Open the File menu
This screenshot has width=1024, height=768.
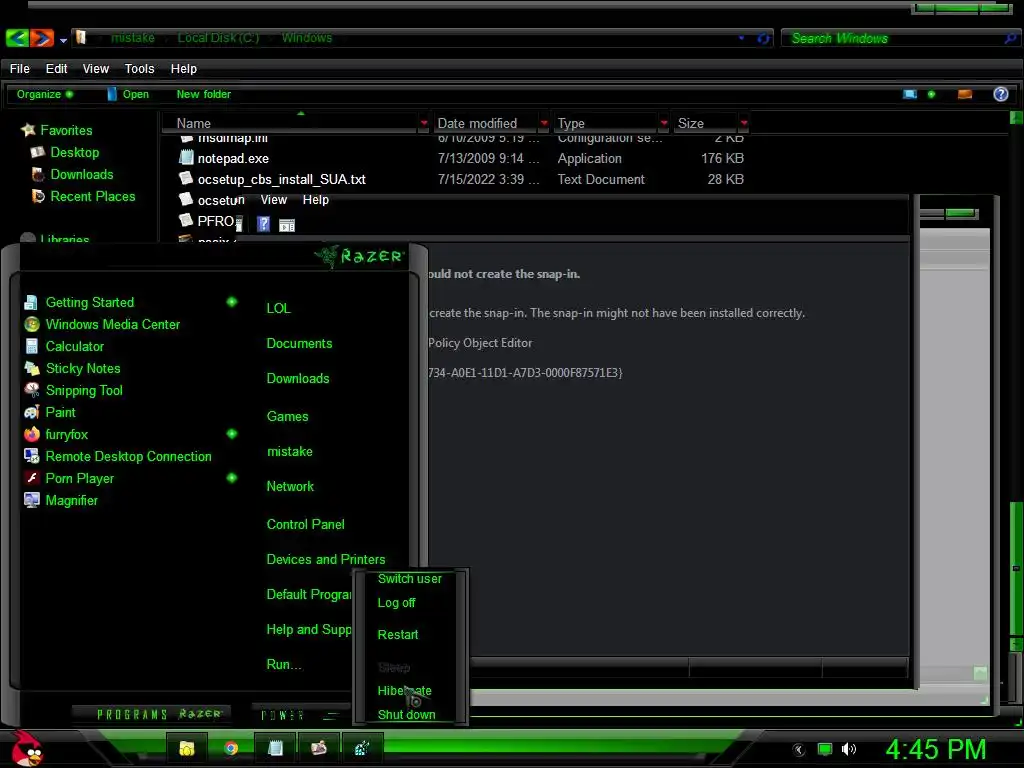[x=20, y=69]
